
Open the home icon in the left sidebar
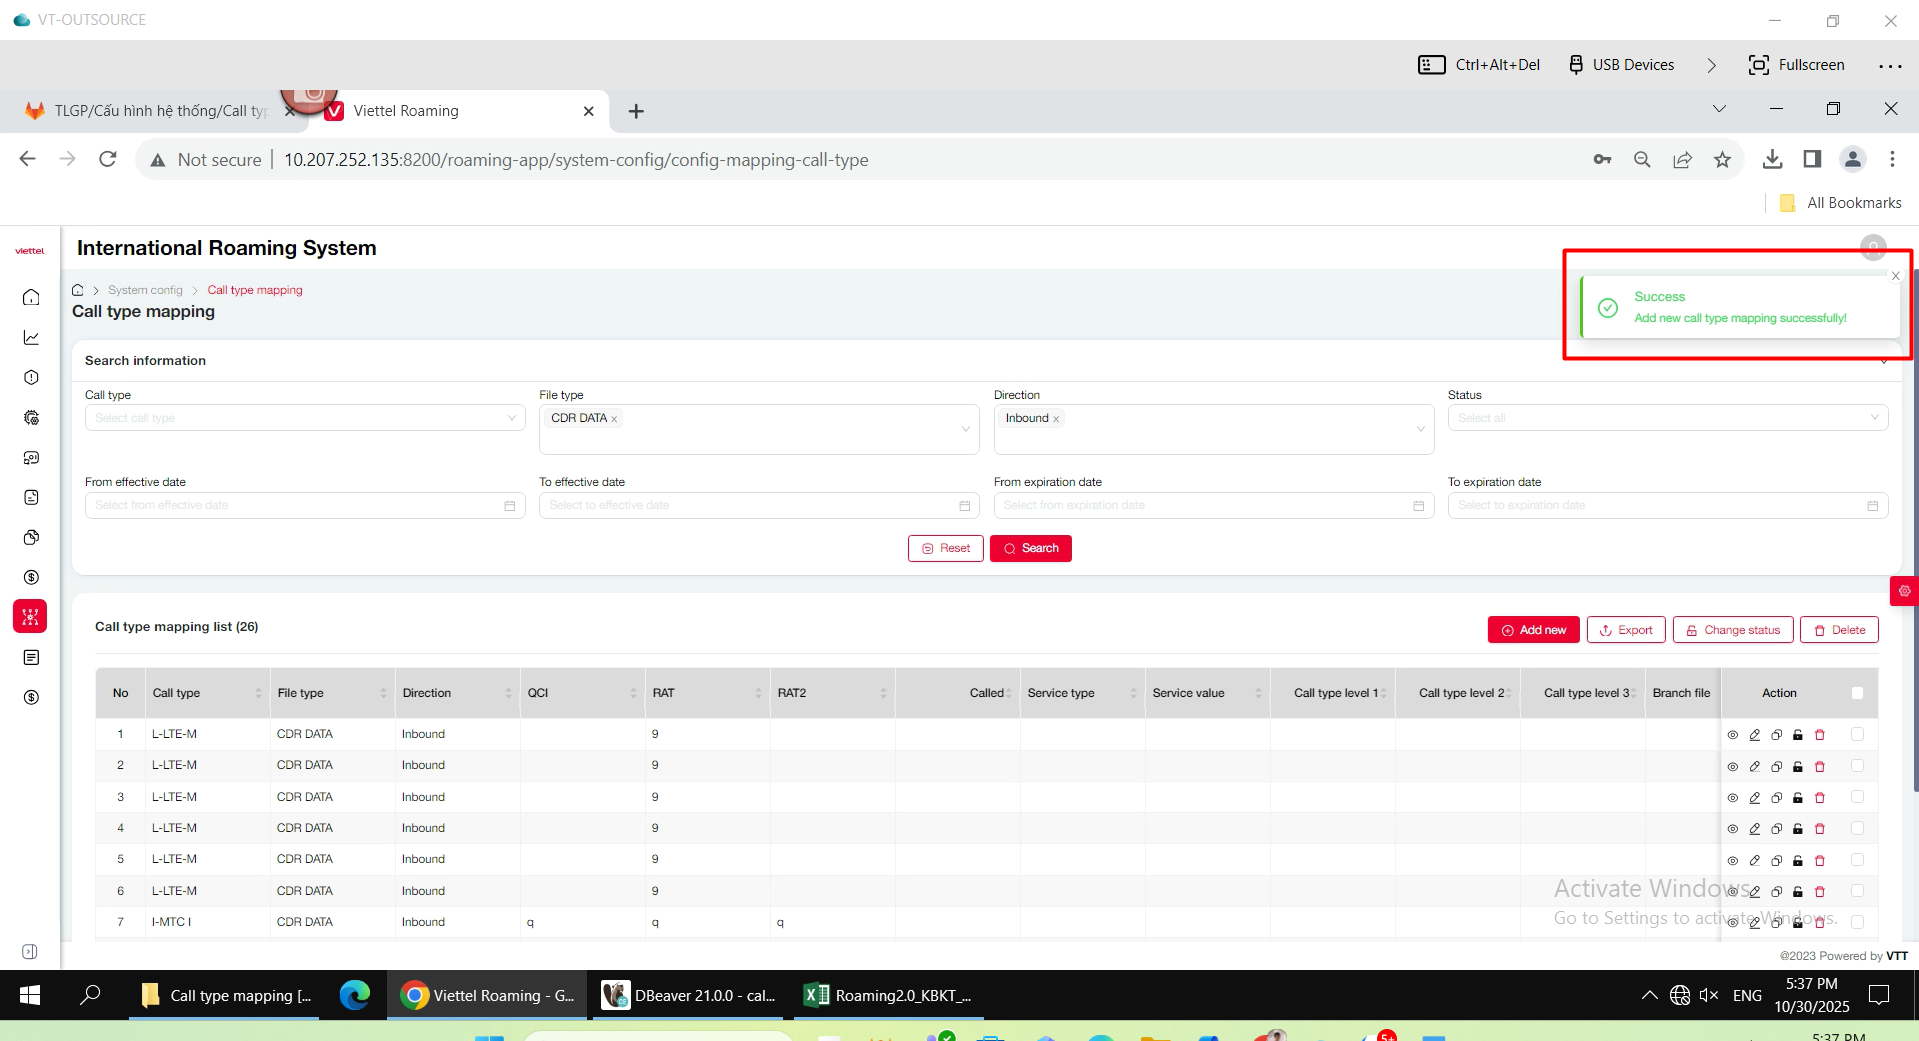click(x=31, y=297)
